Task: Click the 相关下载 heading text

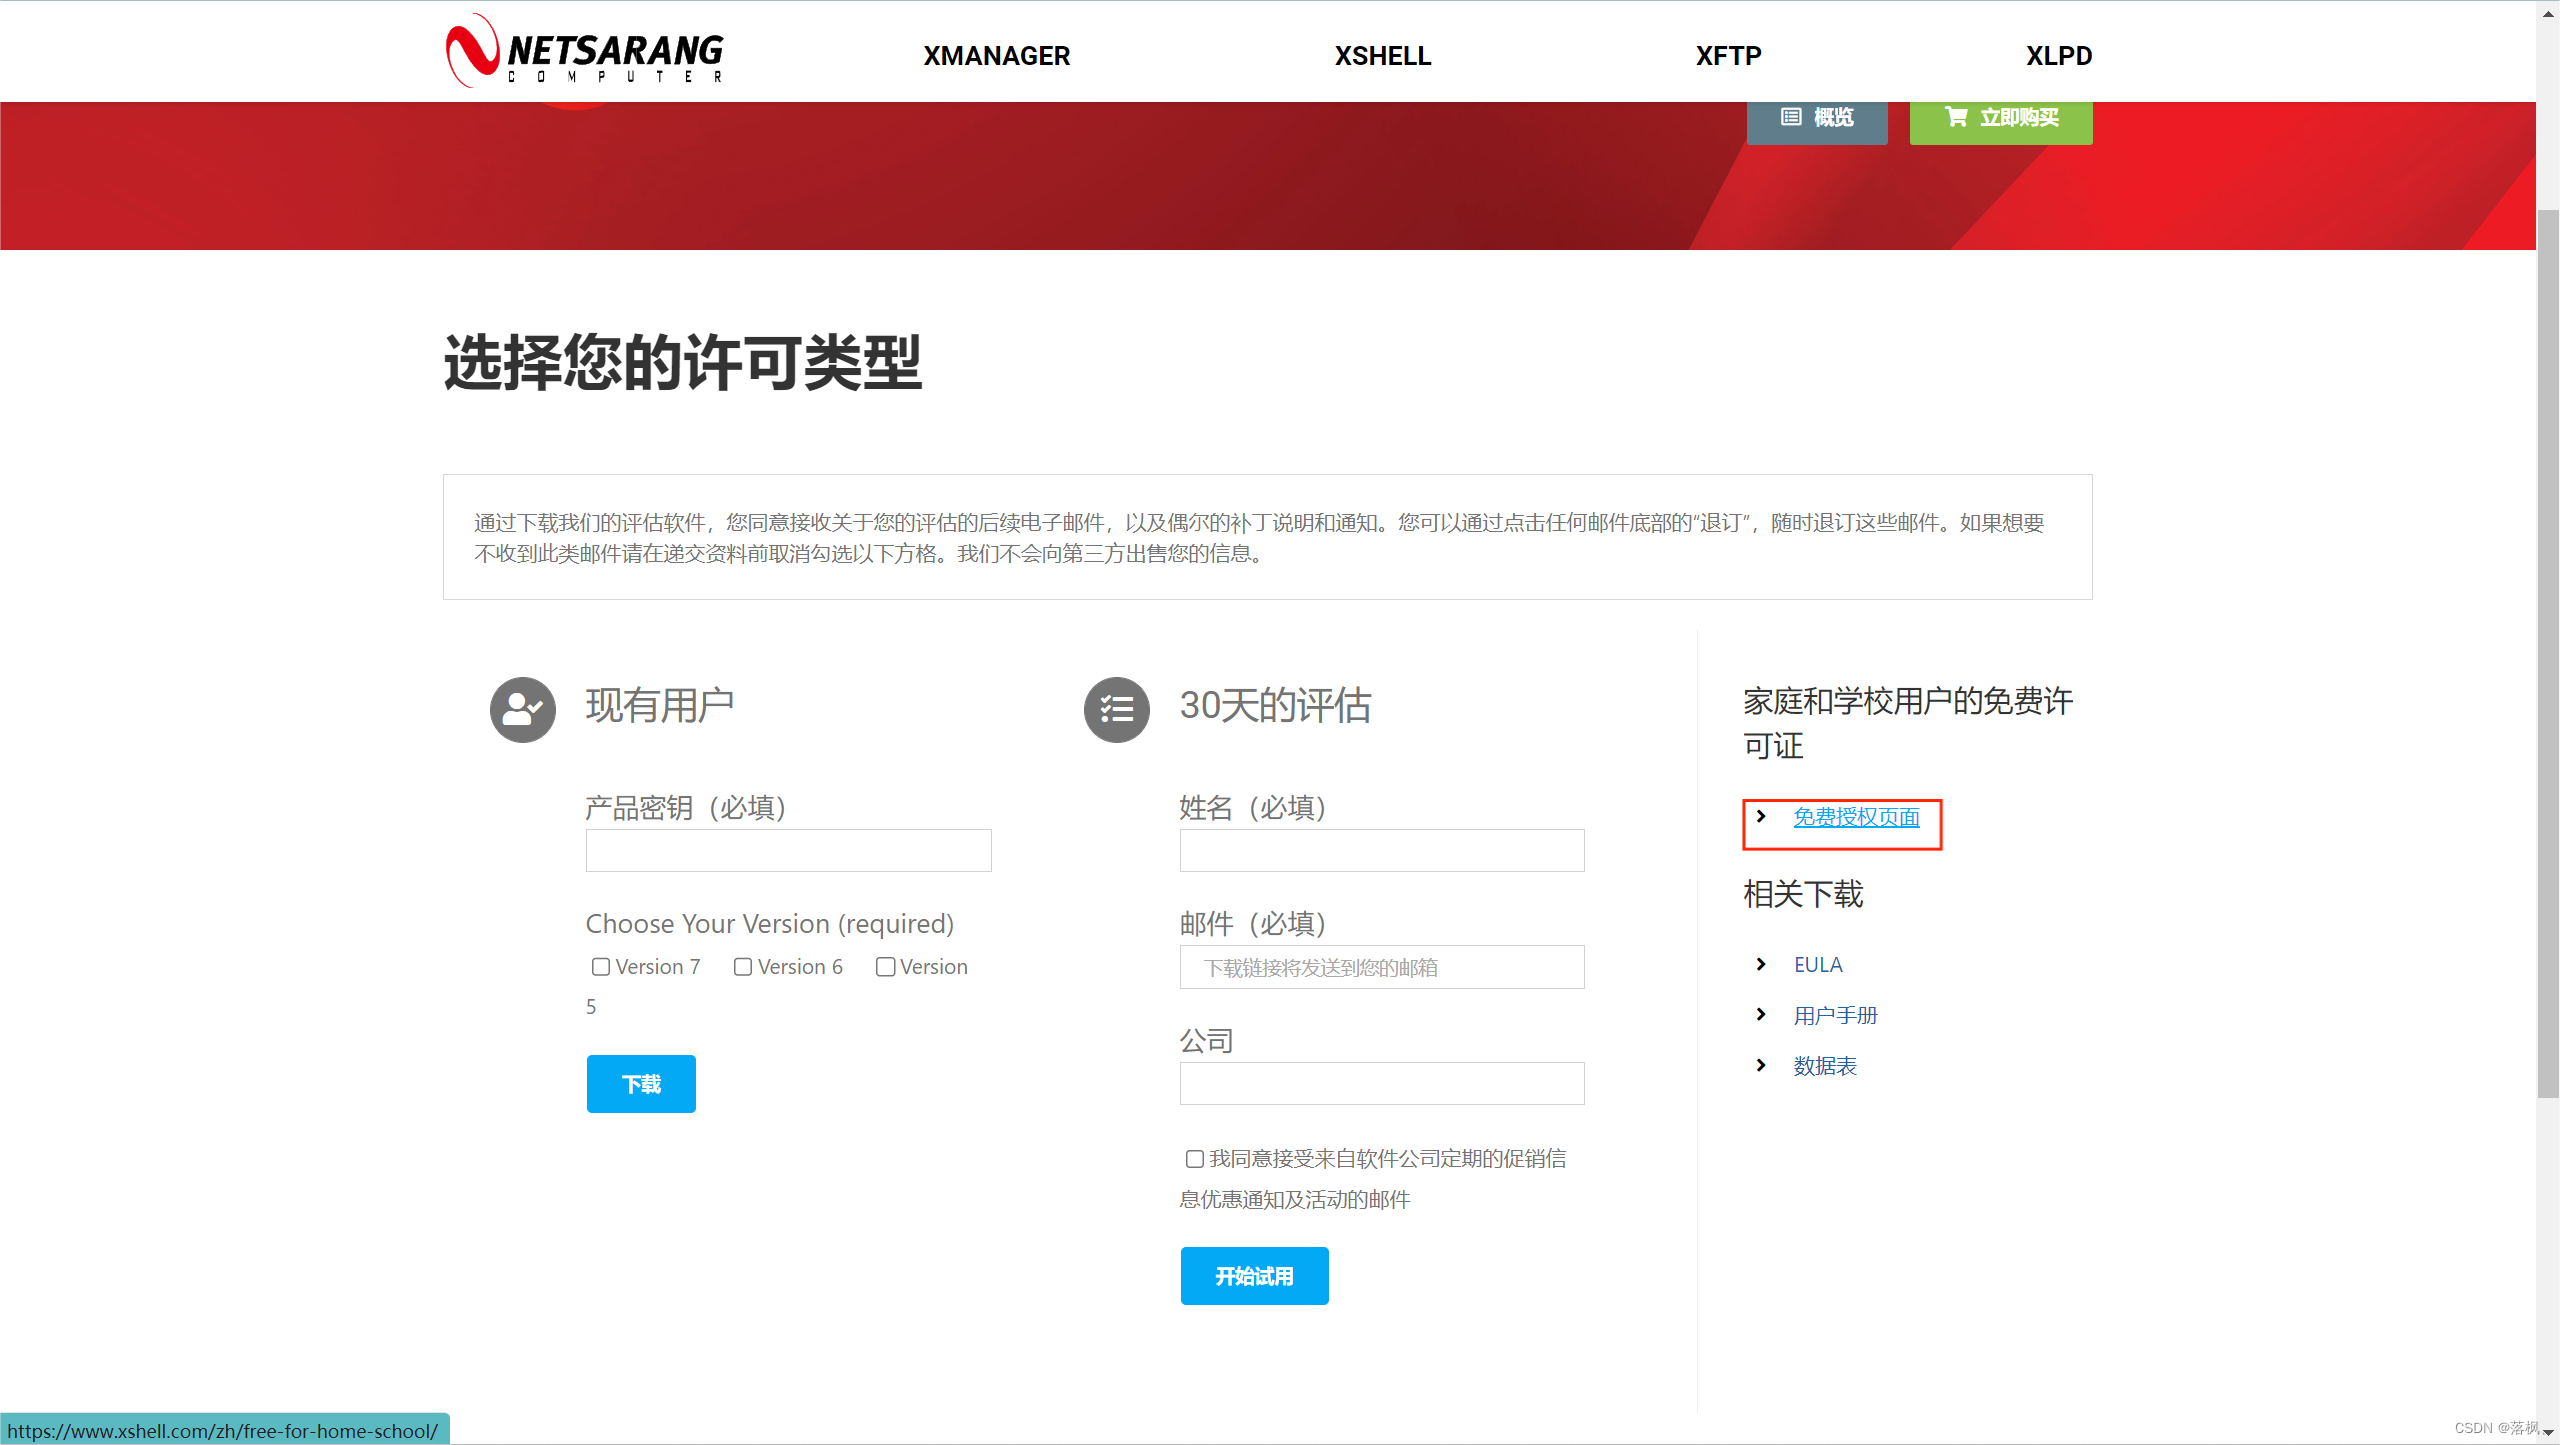Action: pos(1803,894)
